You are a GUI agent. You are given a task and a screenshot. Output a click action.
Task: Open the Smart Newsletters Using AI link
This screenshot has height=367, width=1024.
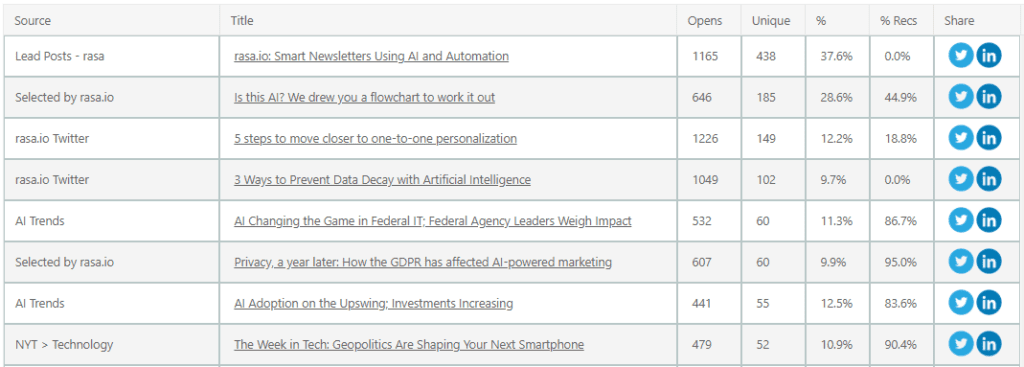[x=371, y=56]
